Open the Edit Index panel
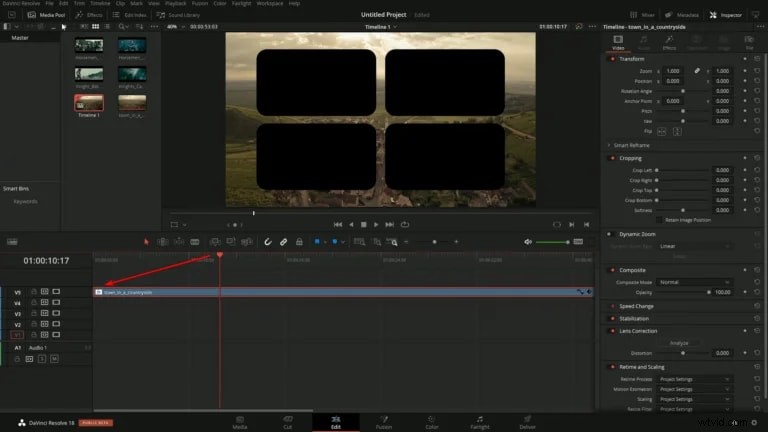768x432 pixels. [x=129, y=15]
